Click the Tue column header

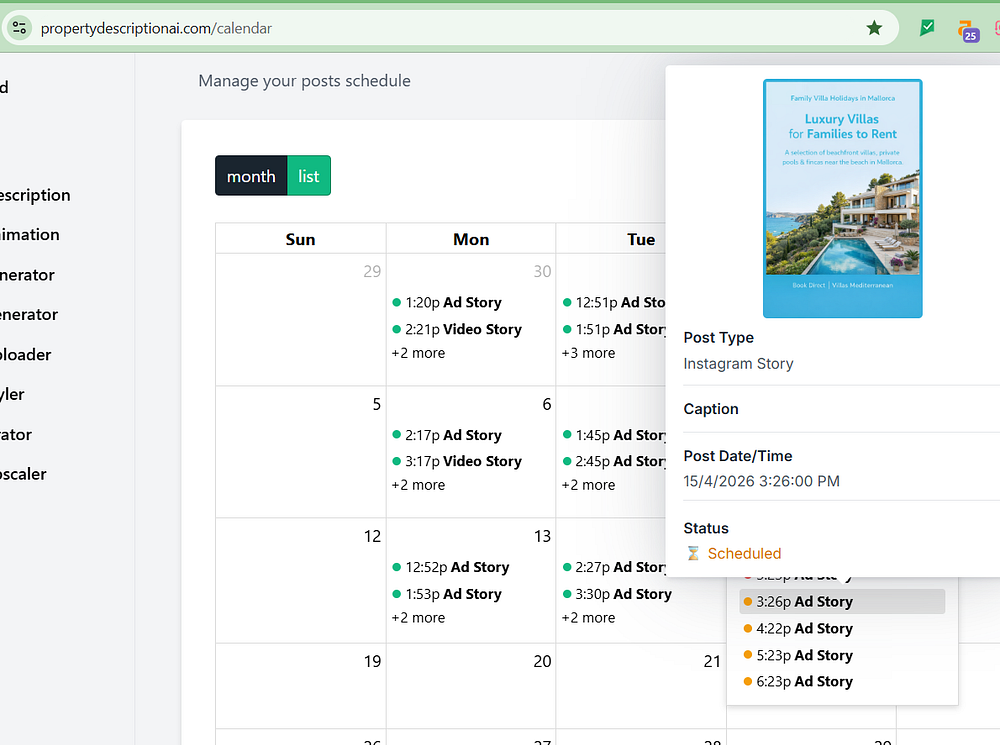[x=641, y=239]
